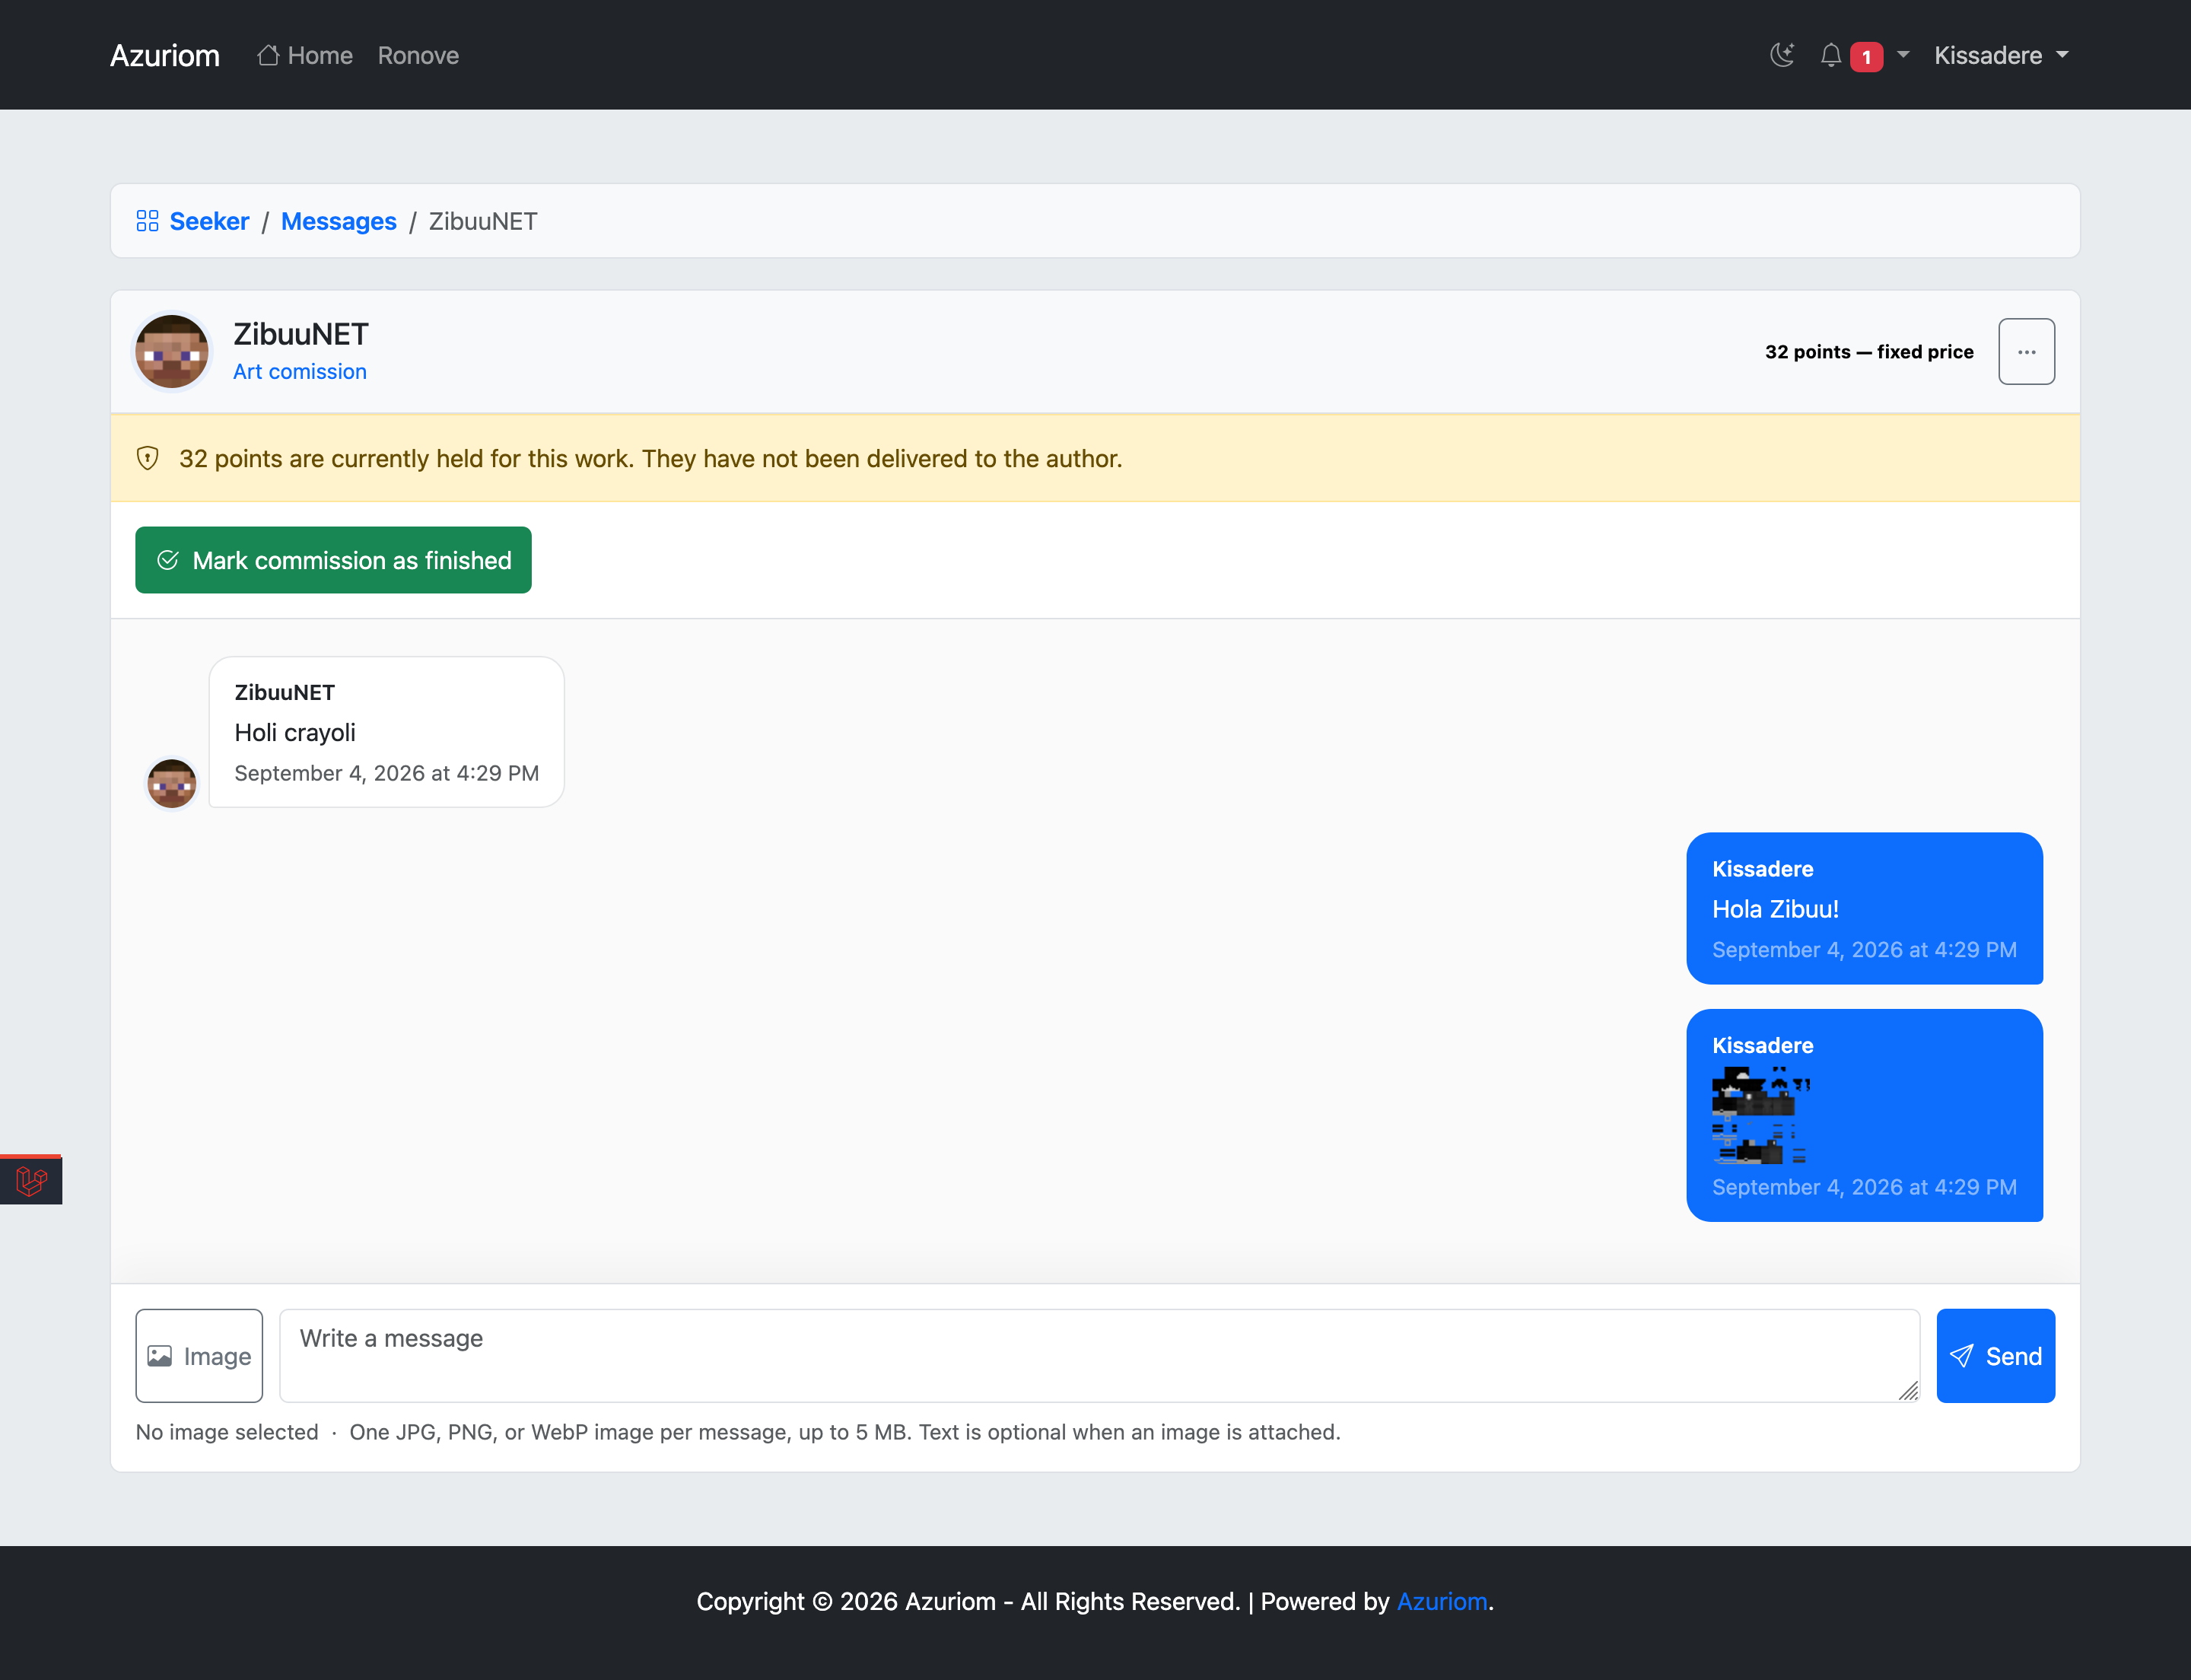
Task: Navigate to Messages breadcrumb link
Action: pyautogui.click(x=338, y=221)
